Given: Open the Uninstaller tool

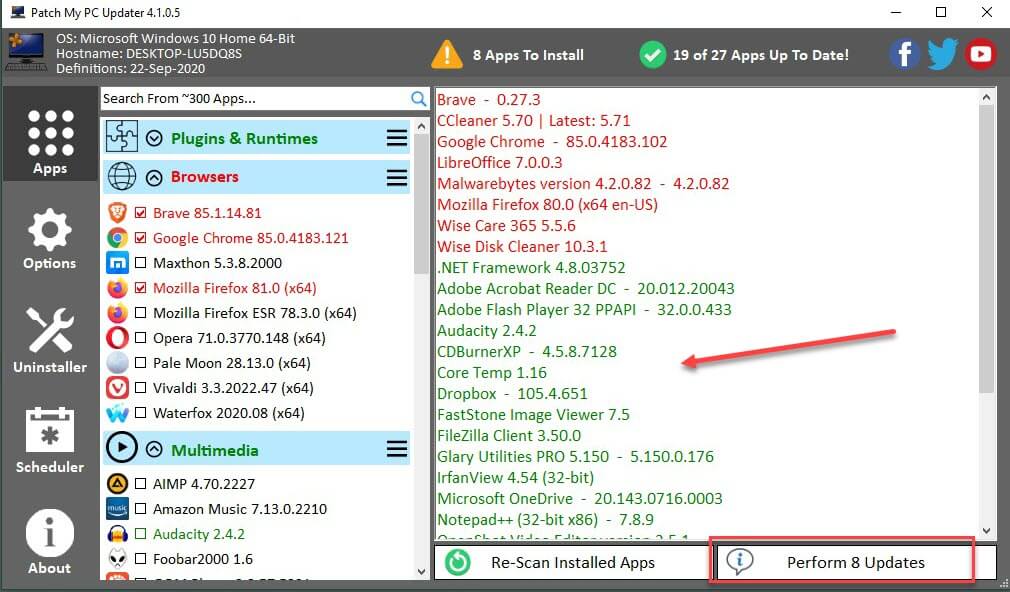Looking at the screenshot, I should (x=50, y=340).
